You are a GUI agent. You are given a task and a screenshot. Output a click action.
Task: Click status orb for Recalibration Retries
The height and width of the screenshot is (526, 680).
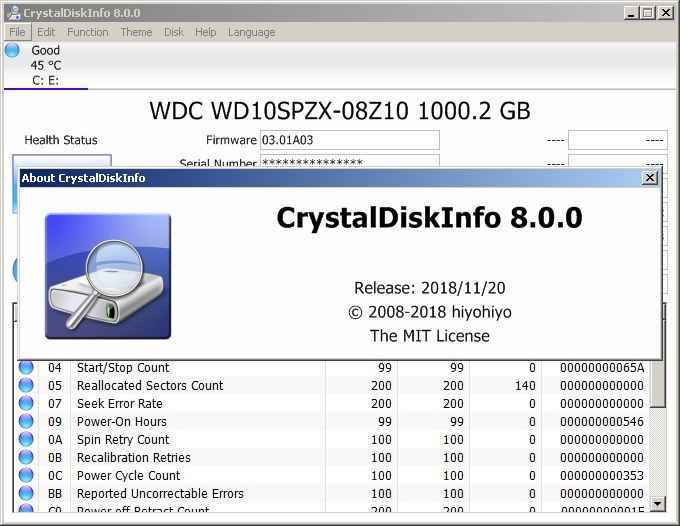point(26,457)
